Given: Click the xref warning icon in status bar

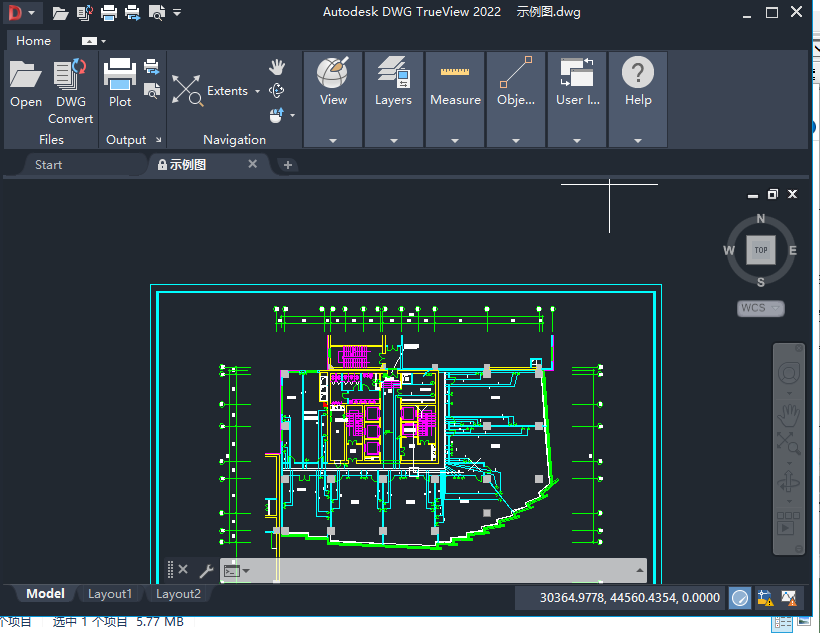Looking at the screenshot, I should [765, 598].
